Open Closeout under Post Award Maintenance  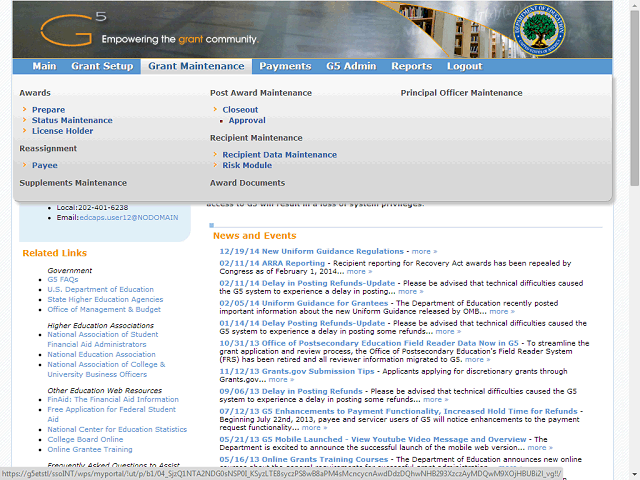(x=240, y=110)
